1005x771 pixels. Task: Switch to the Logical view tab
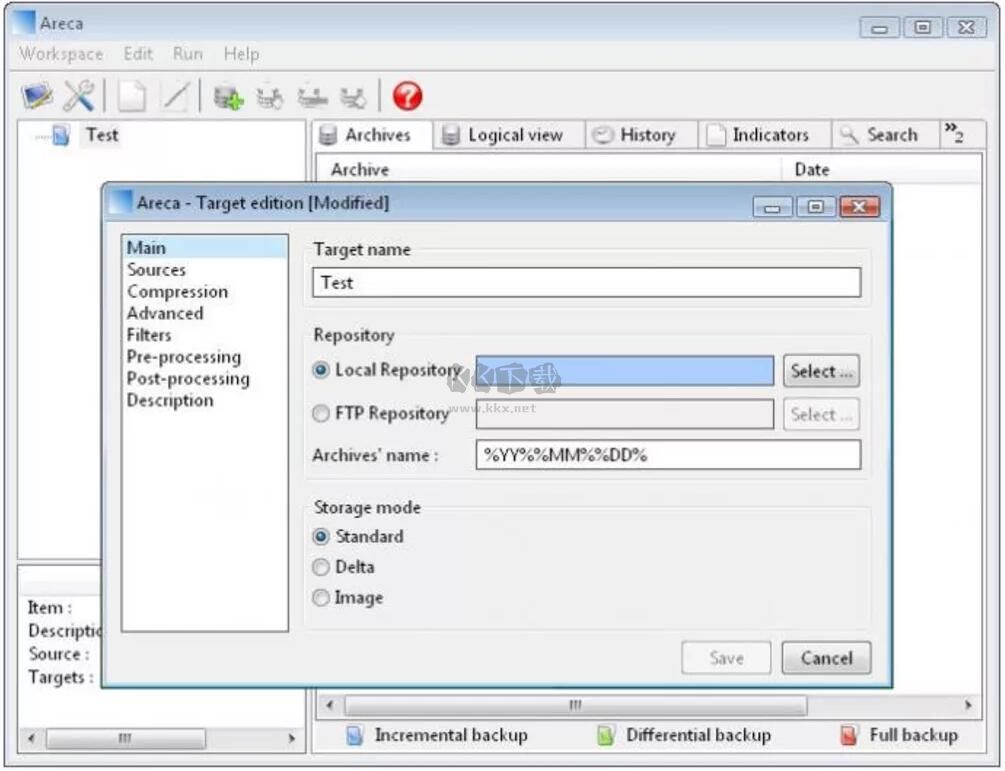[x=503, y=135]
